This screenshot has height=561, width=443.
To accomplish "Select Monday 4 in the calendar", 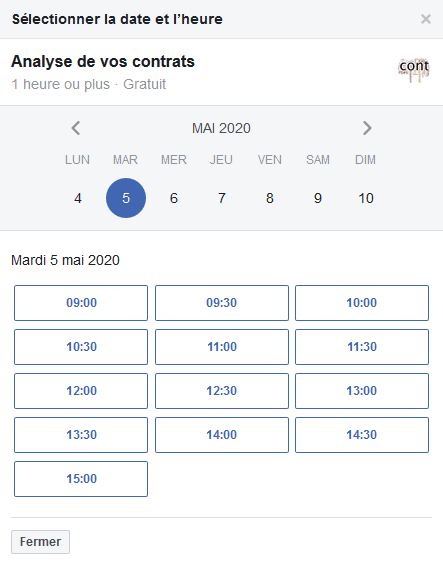I will (x=78, y=198).
